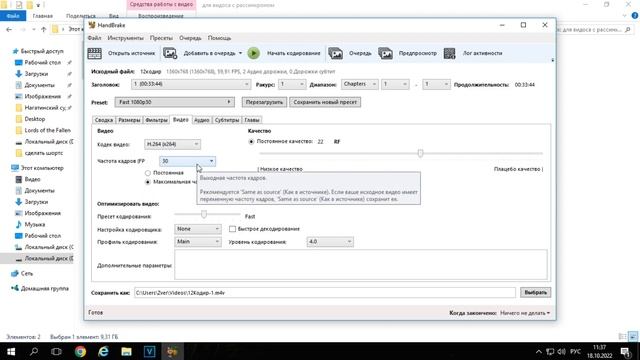Image resolution: width=640 pixels, height=360 pixels.
Task: Go back in Explorer window
Action: (9, 29)
